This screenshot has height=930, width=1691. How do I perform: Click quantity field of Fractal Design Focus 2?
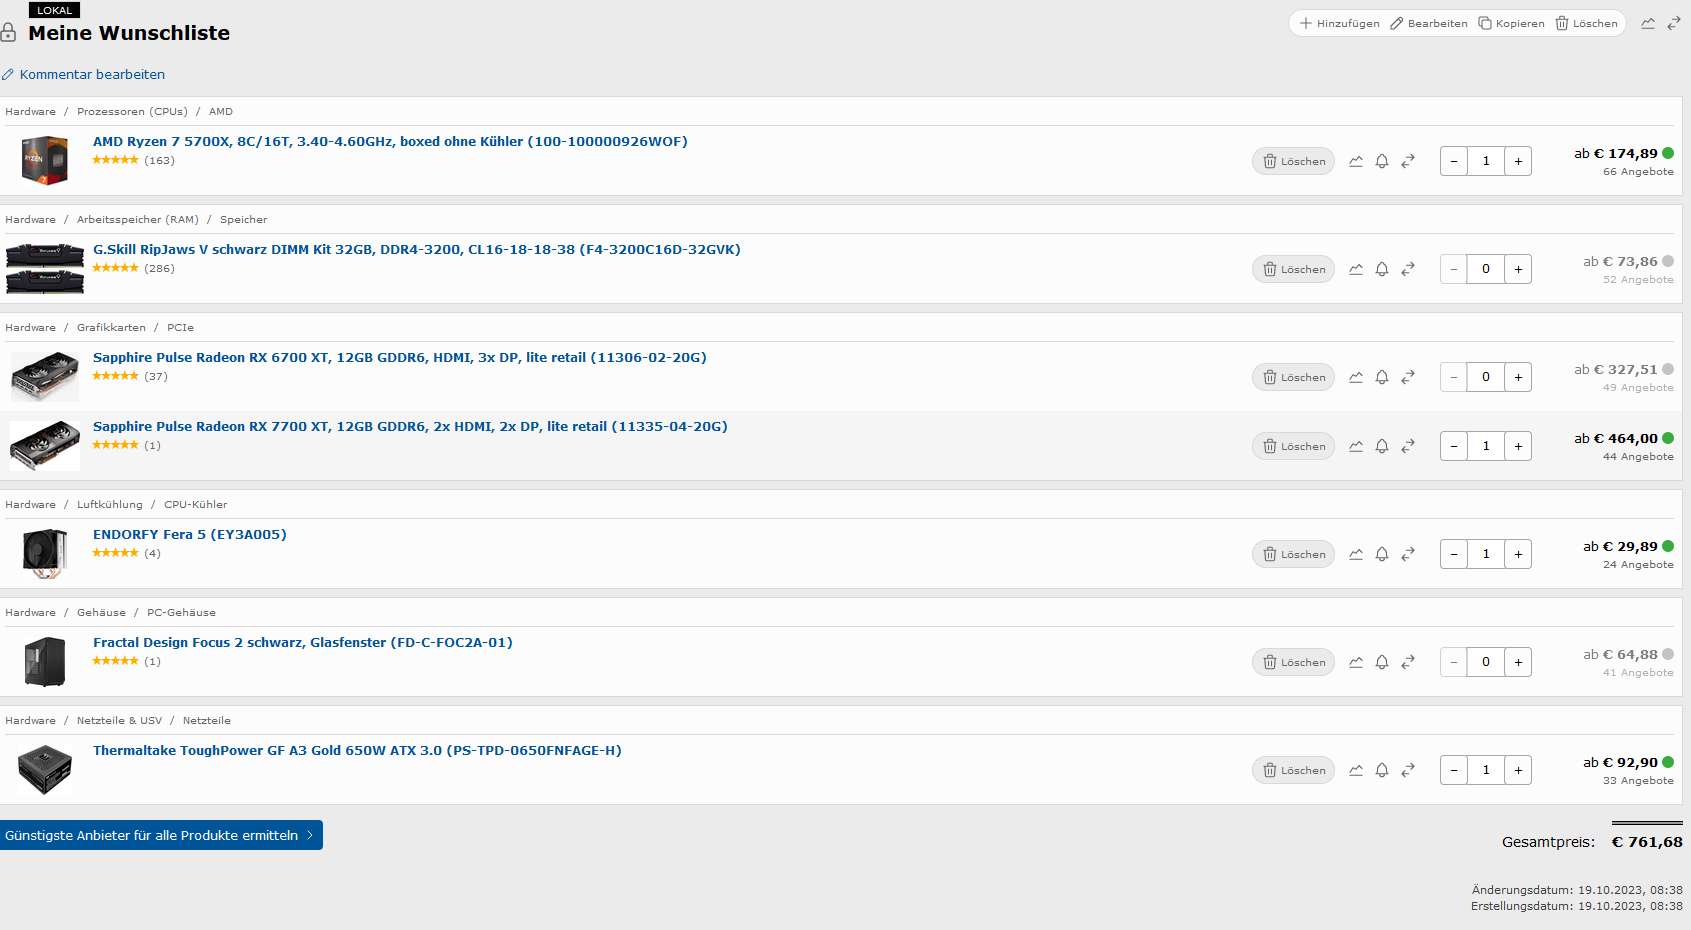(1486, 662)
